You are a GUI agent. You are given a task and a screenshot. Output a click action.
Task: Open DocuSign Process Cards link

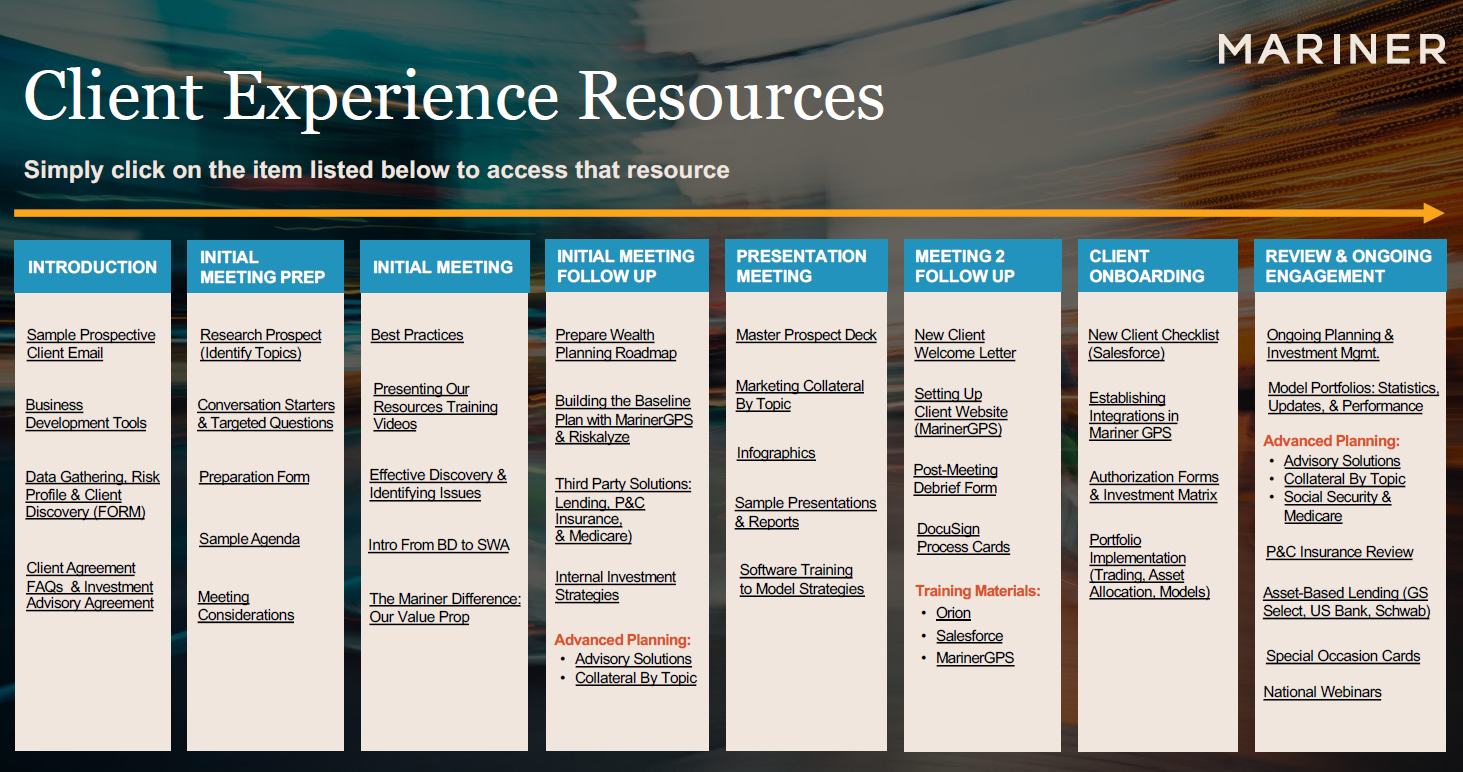[x=964, y=538]
